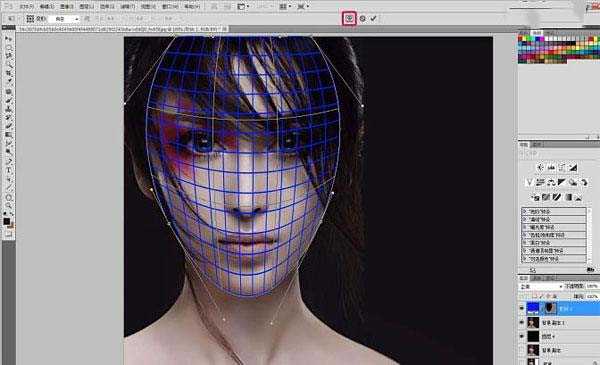This screenshot has width=600, height=365.
Task: Open the Arrange Documents dropdown
Action: [x=284, y=7]
